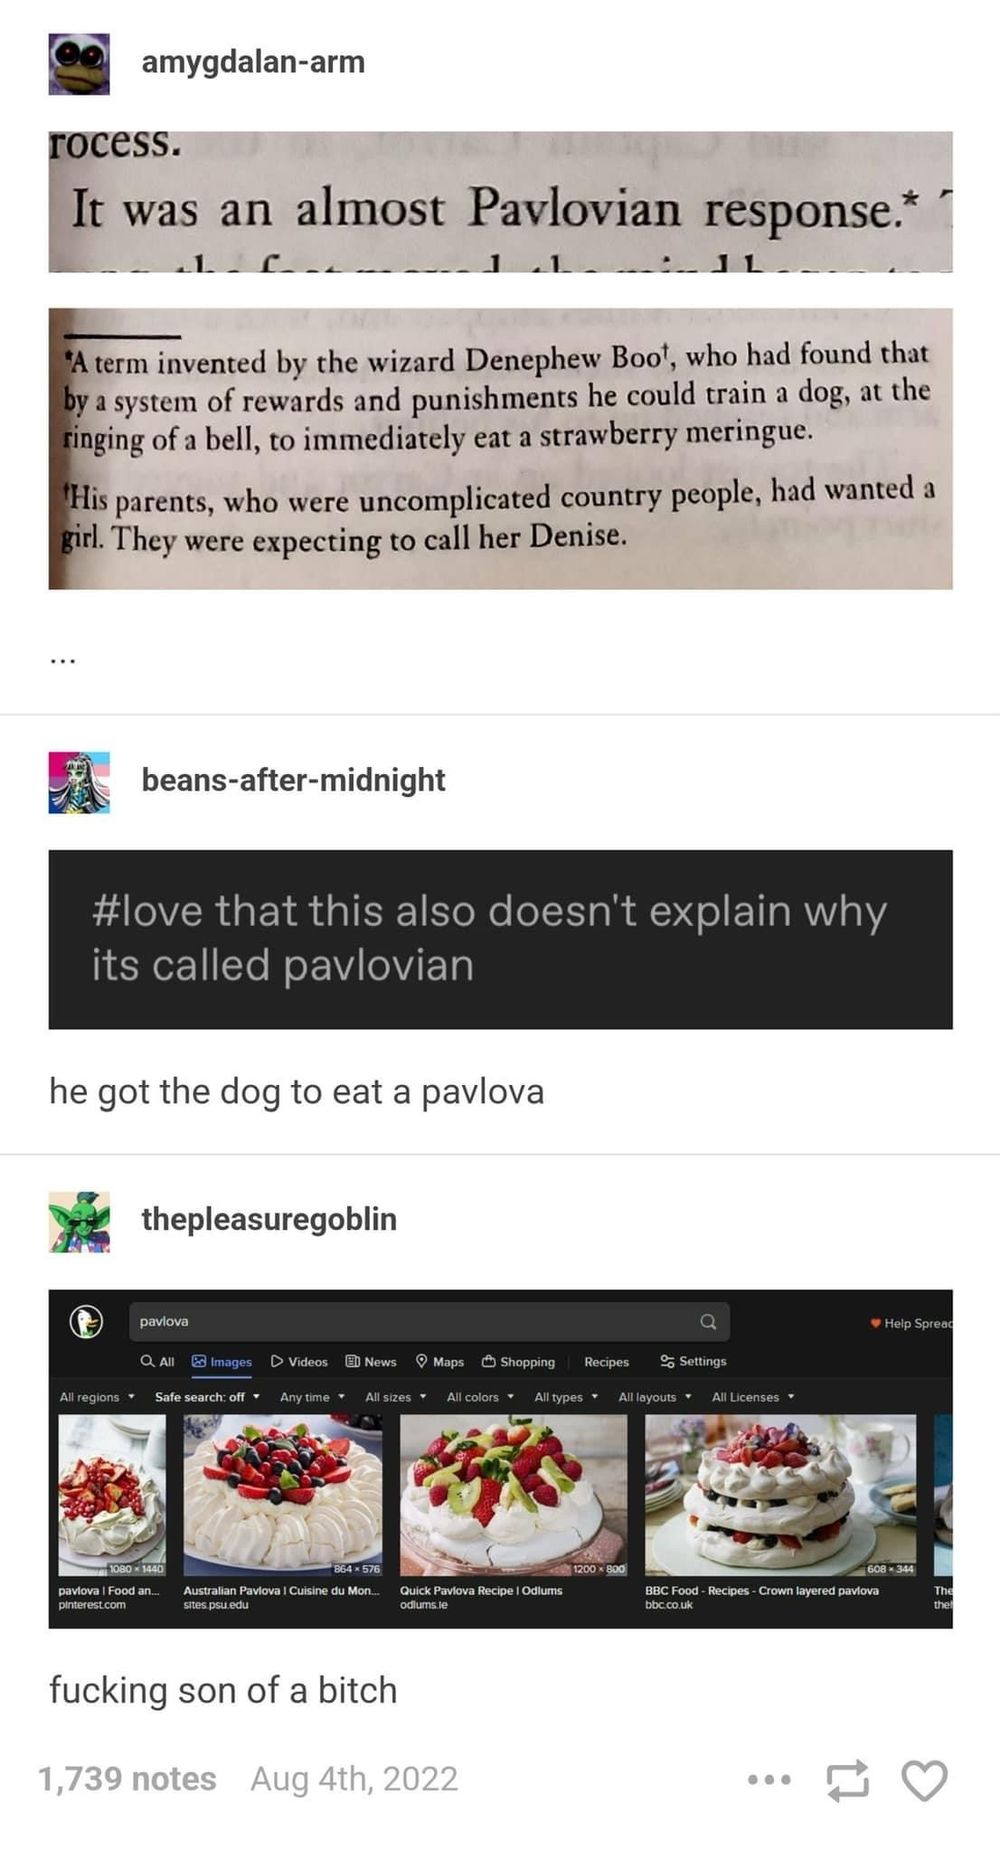Viewport: 1000px width, 1852px height.
Task: Expand the All regions dropdown
Action: tap(97, 1397)
